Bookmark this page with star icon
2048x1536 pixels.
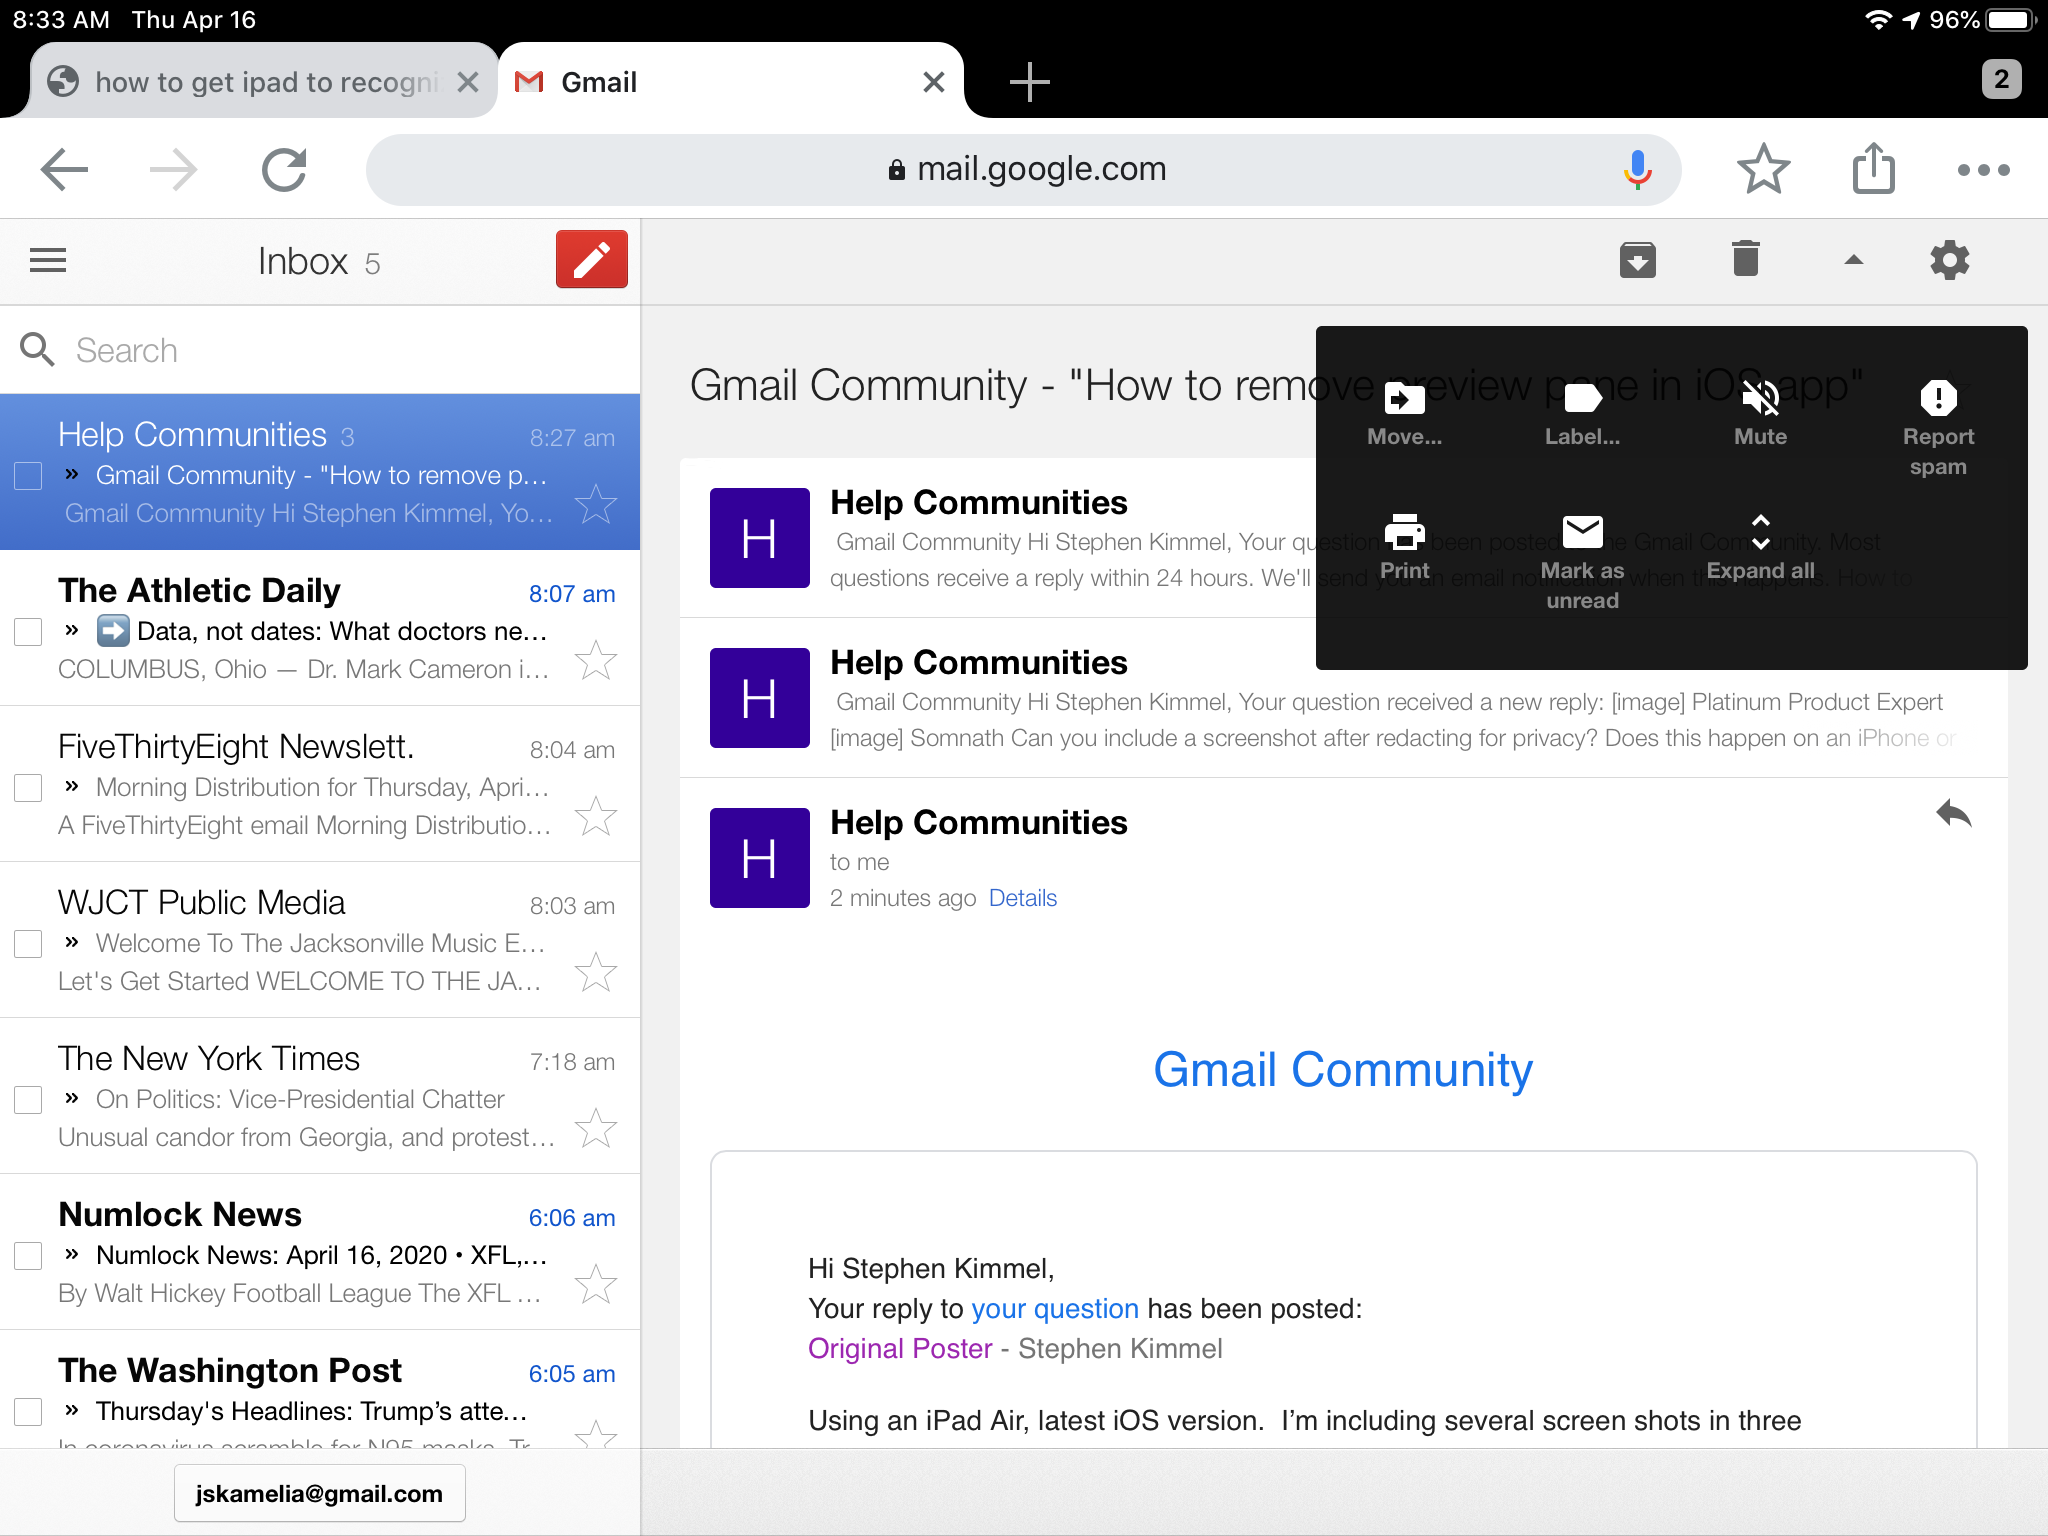(x=1763, y=169)
